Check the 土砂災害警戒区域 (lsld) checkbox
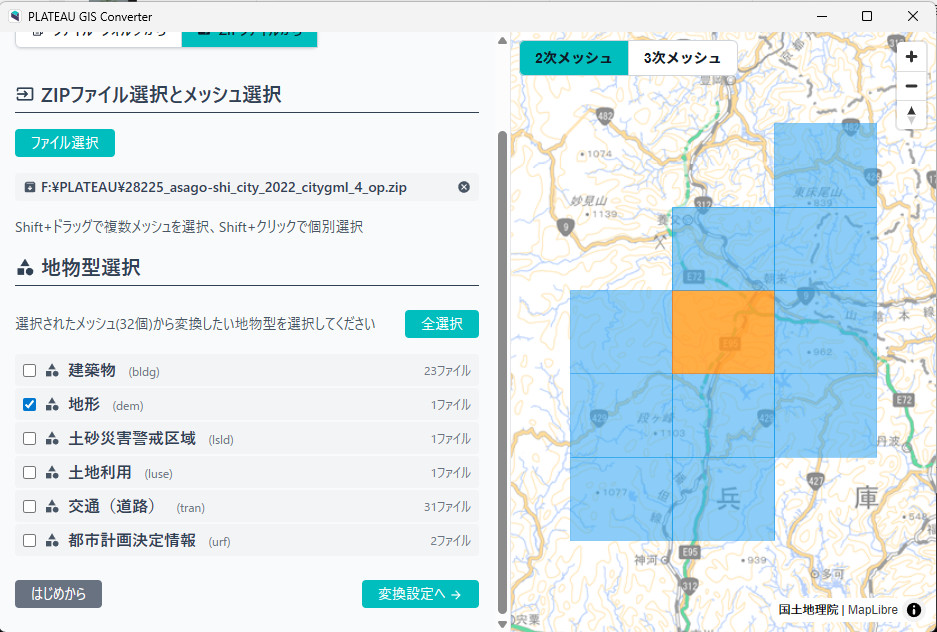This screenshot has height=632, width=937. click(30, 439)
